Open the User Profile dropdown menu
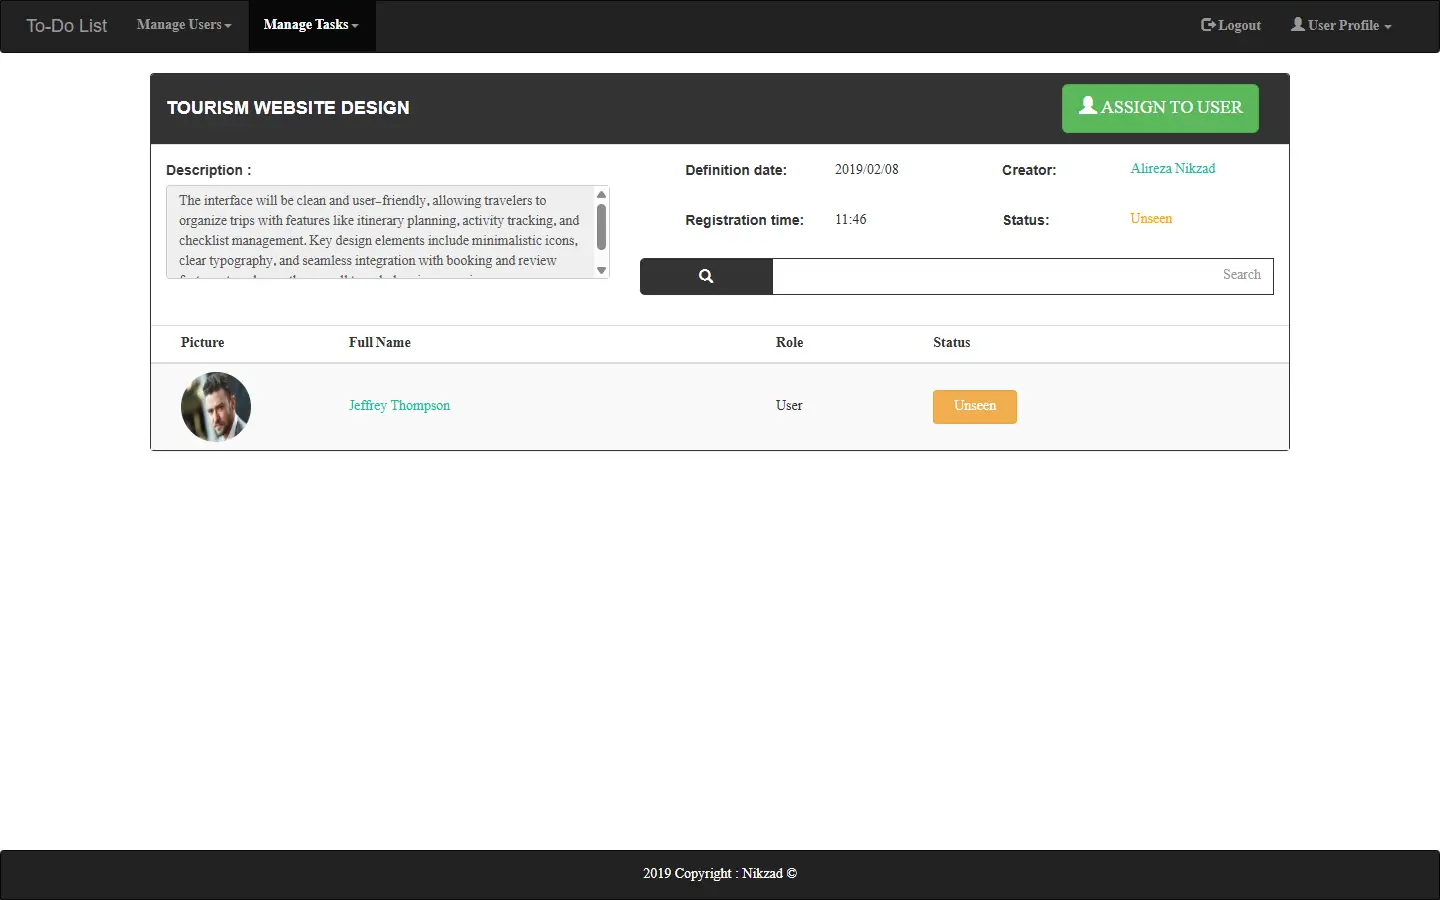The width and height of the screenshot is (1440, 900). [1341, 25]
